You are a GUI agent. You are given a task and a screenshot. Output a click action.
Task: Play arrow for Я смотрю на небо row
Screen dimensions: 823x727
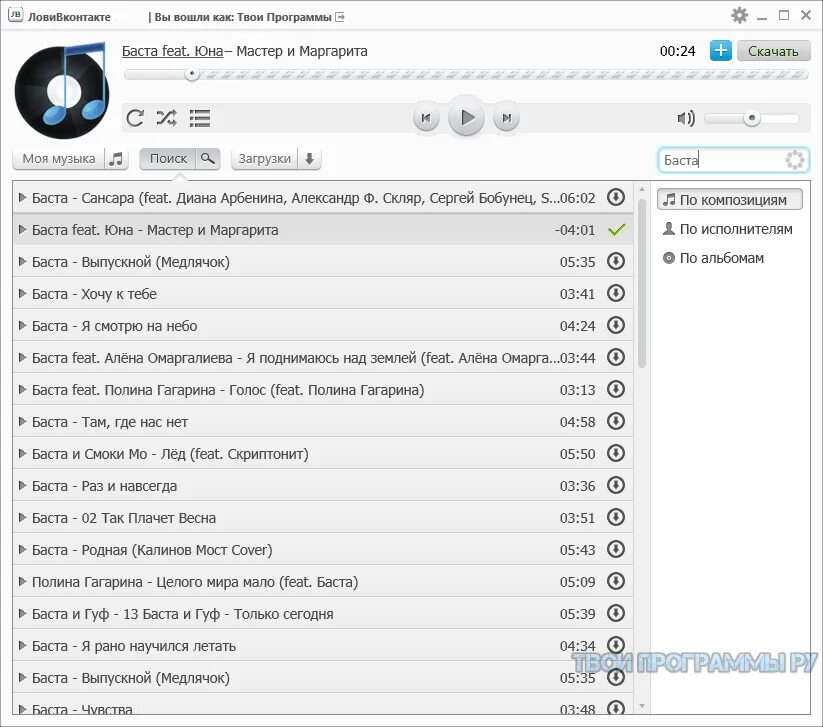[x=22, y=325]
